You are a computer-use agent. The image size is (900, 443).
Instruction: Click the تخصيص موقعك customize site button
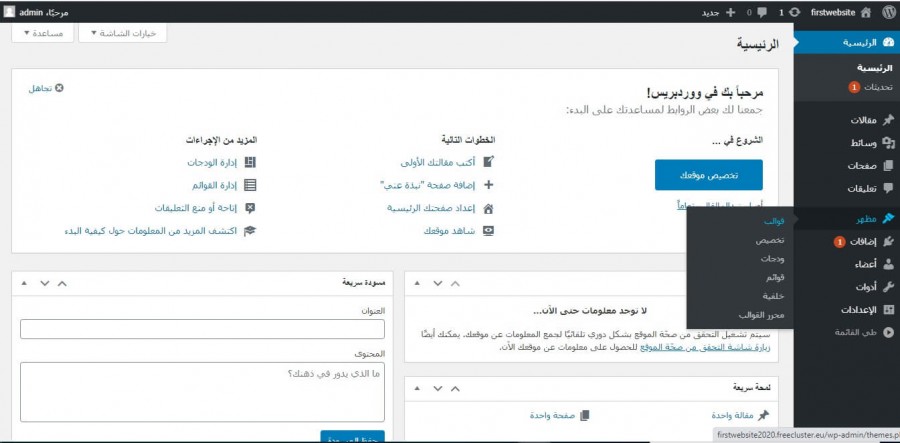point(708,175)
